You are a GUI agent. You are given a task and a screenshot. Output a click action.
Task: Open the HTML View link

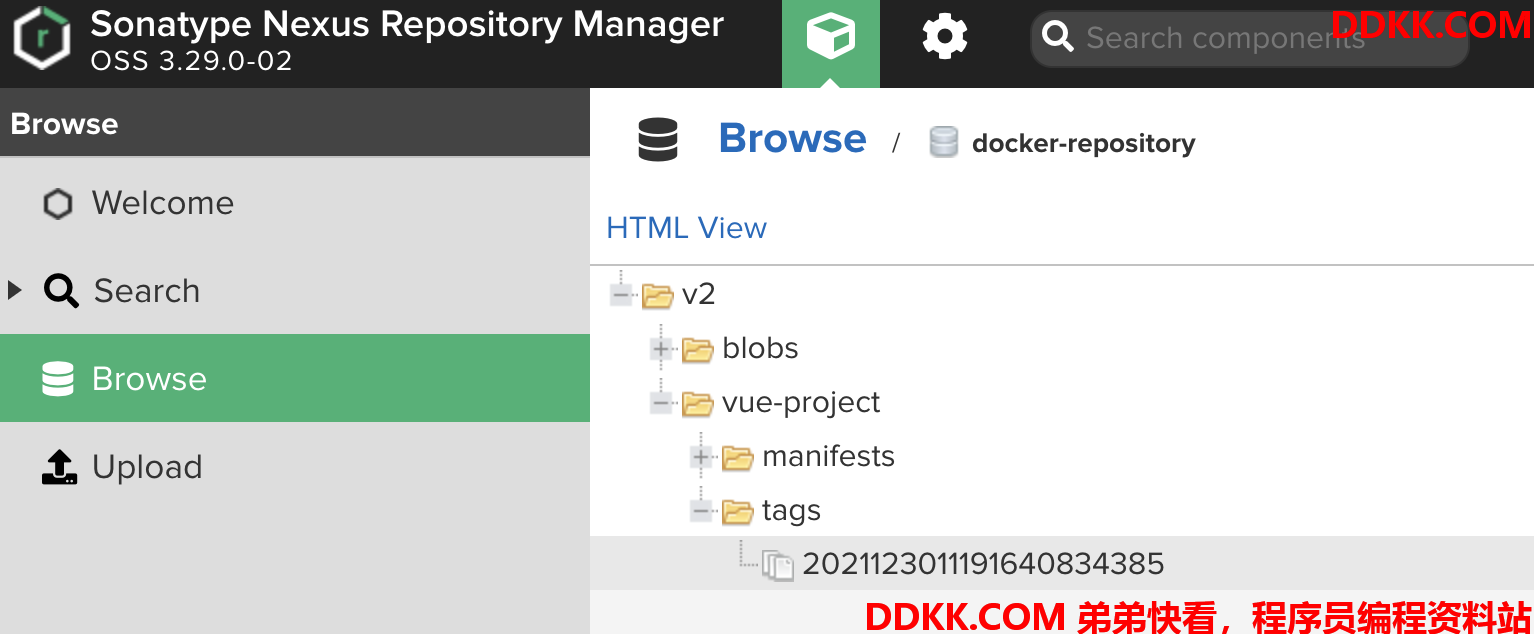(686, 228)
